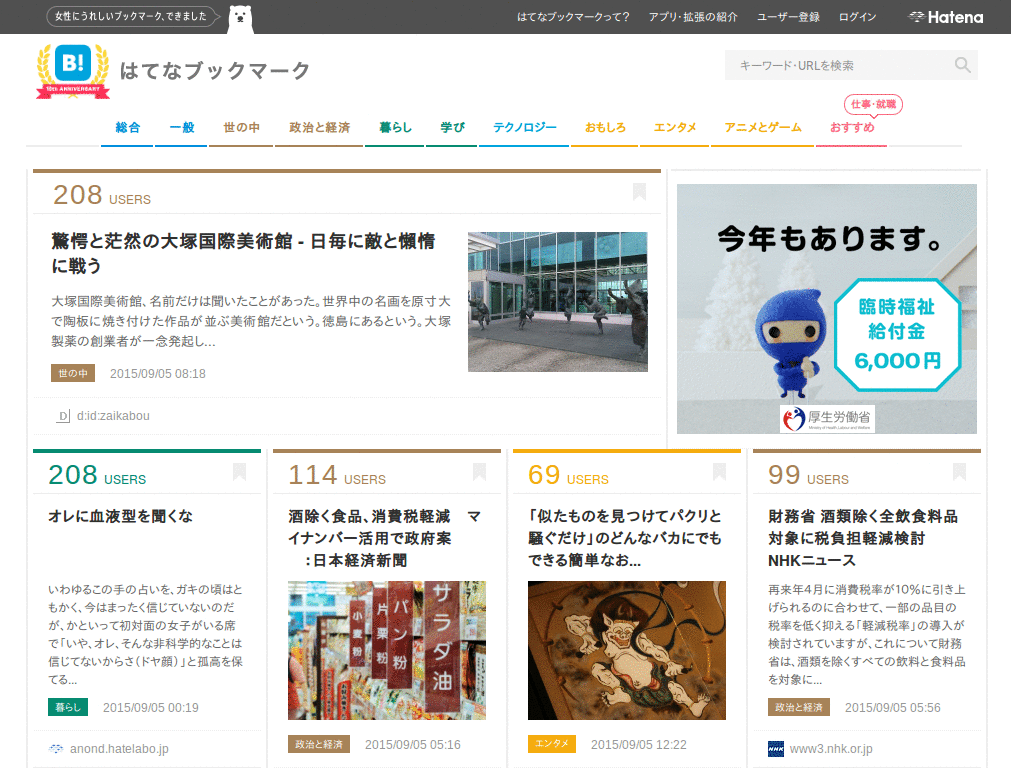Open はてなブックマークって? link
The width and height of the screenshot is (1024, 768).
tap(573, 17)
